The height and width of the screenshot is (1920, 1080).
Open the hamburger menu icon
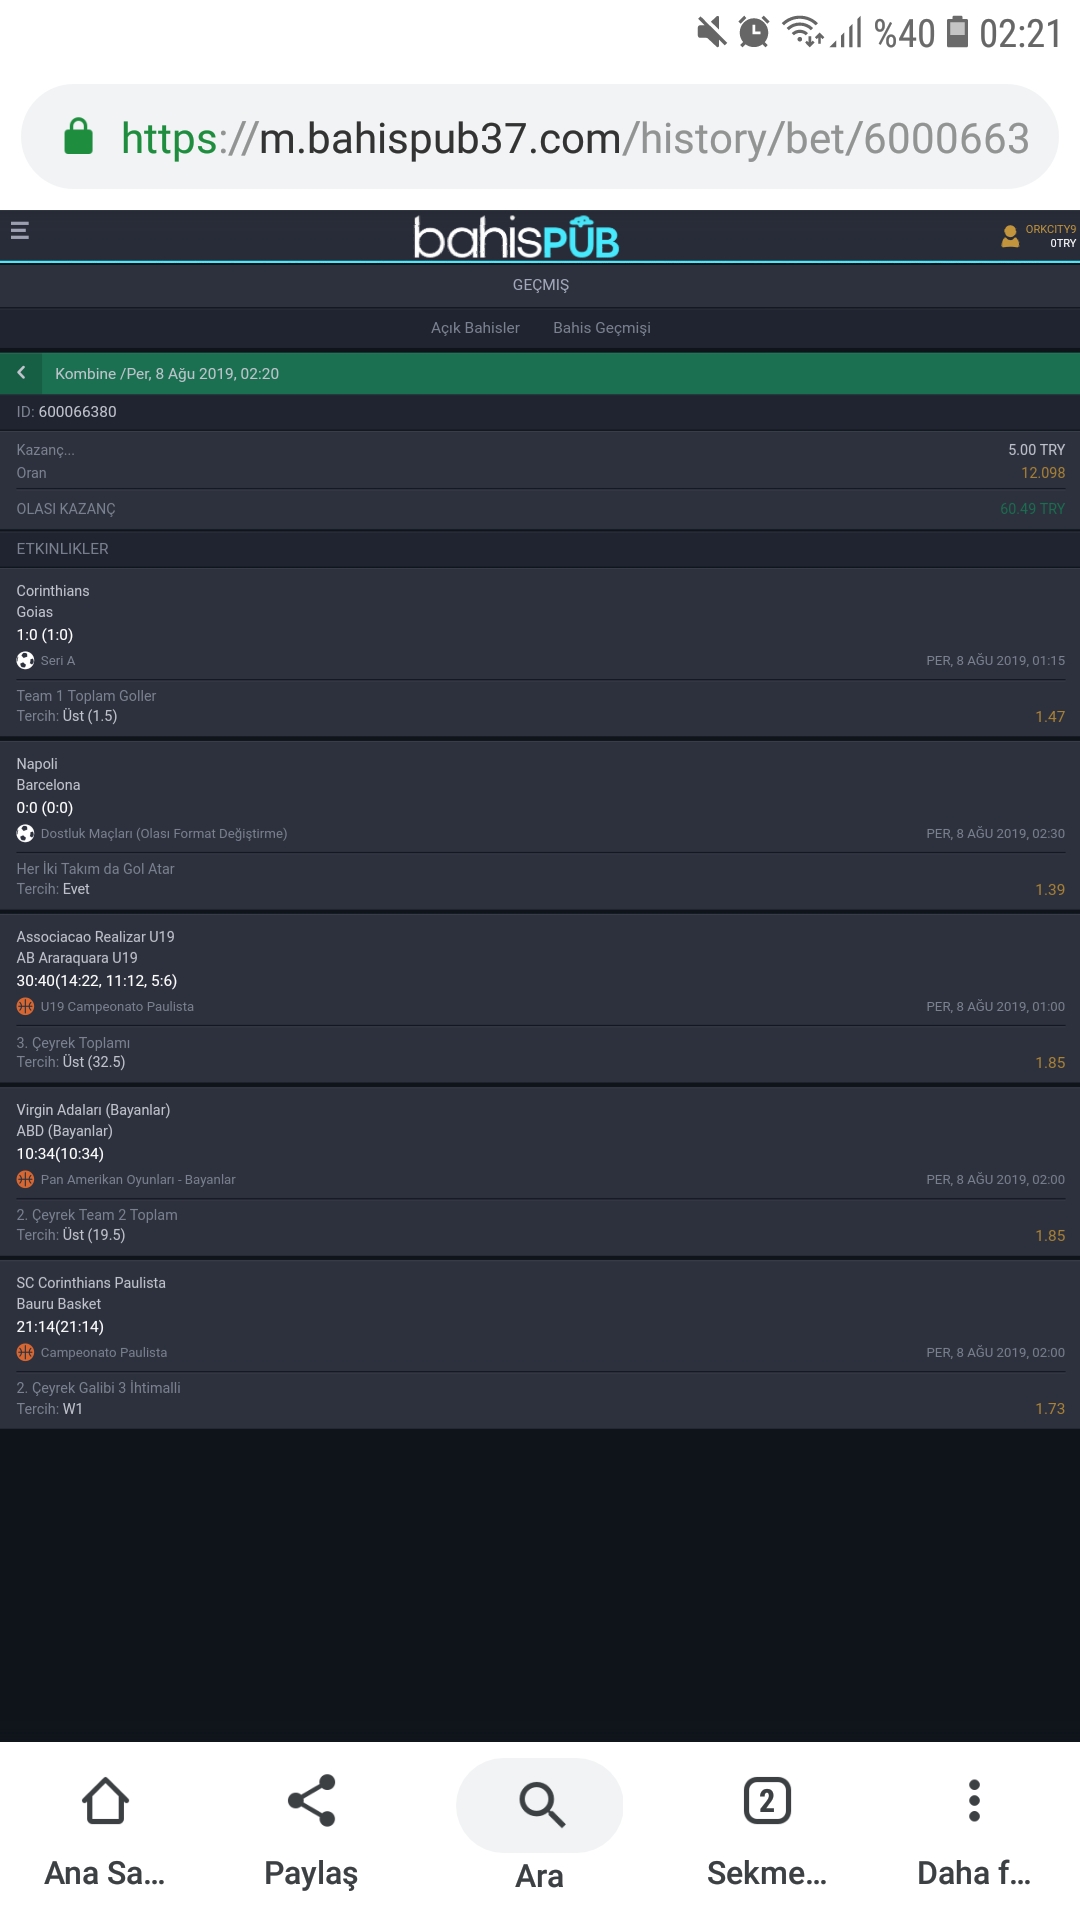(19, 231)
